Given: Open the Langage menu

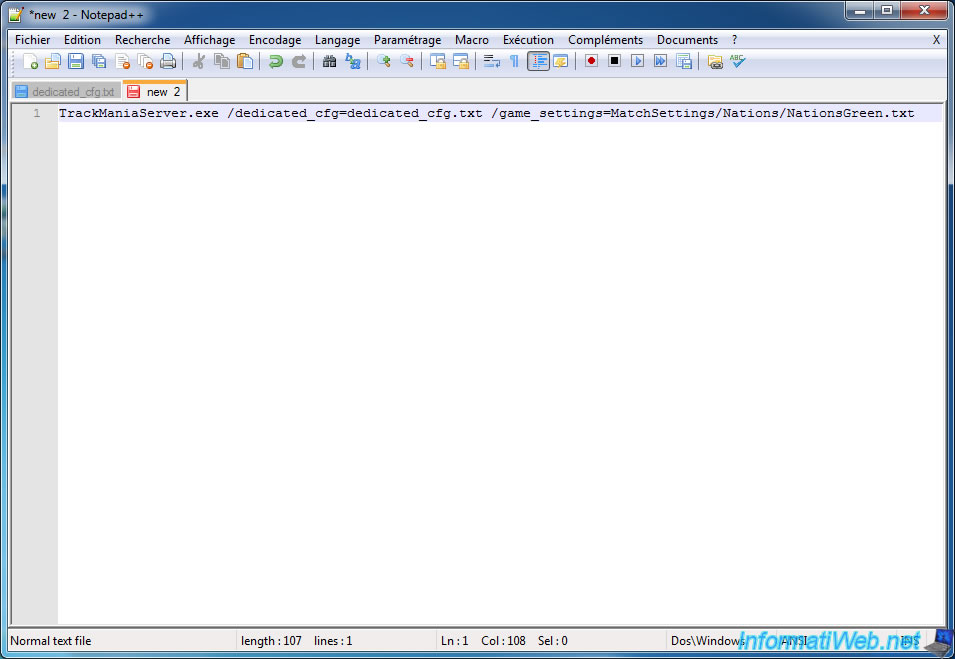Looking at the screenshot, I should 337,40.
